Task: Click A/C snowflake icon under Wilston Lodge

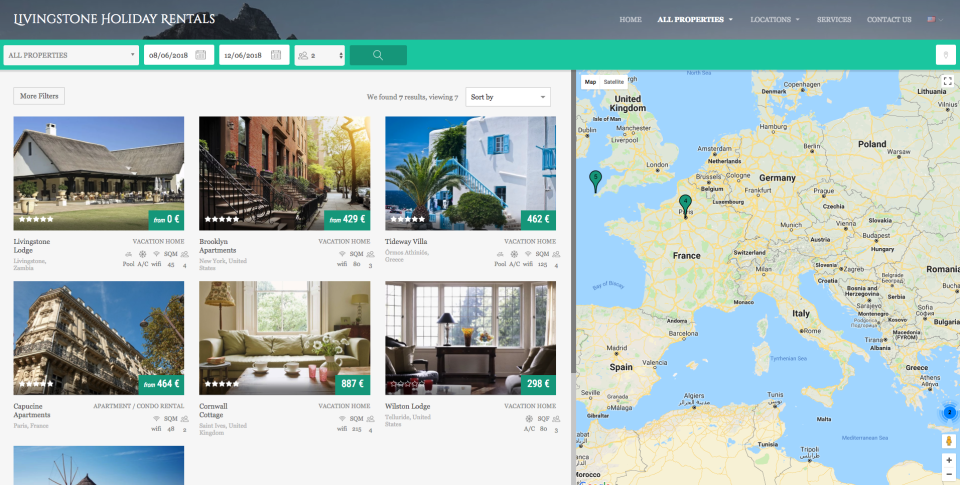Action: click(529, 419)
